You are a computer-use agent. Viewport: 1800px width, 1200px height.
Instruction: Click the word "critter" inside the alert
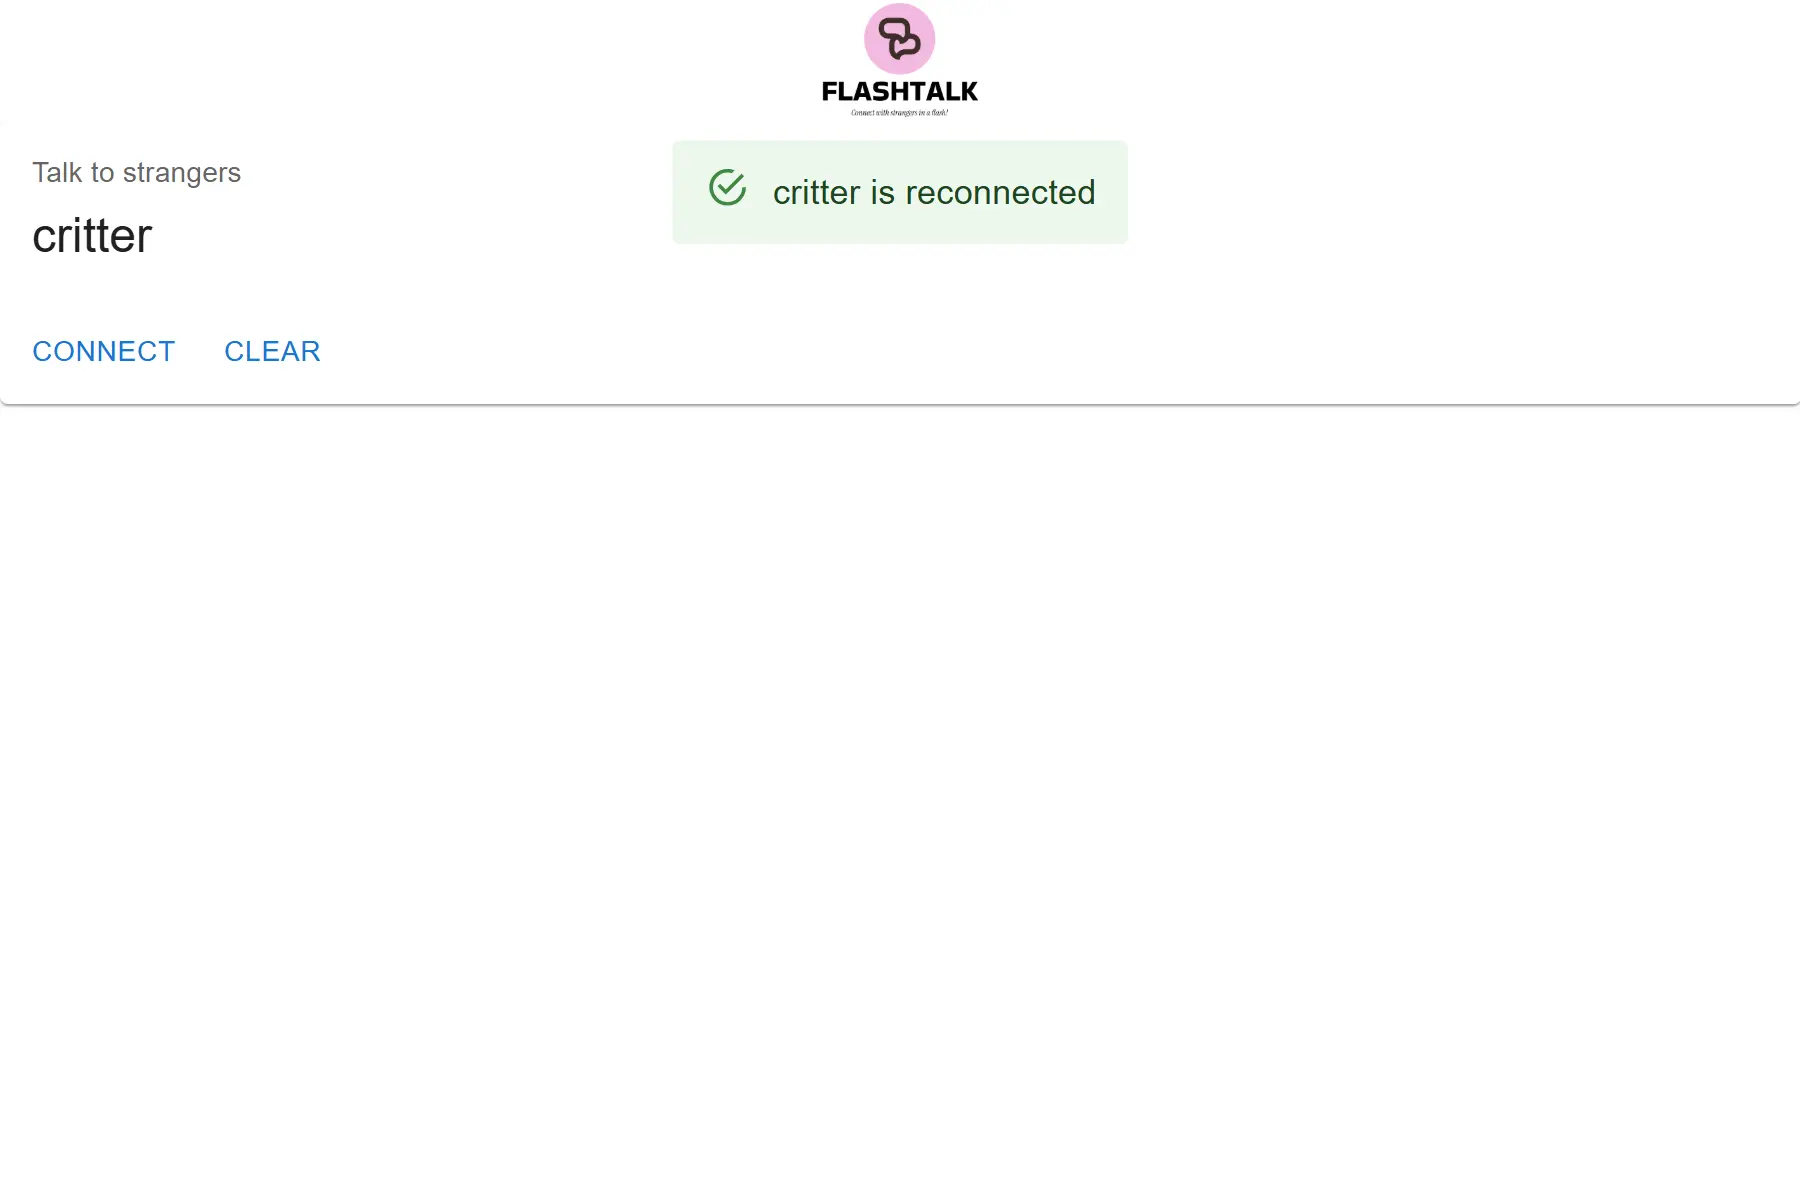point(817,192)
